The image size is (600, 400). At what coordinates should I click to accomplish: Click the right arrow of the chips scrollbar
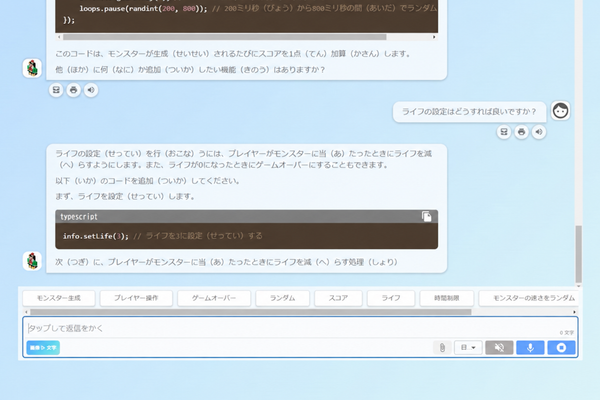tap(574, 312)
